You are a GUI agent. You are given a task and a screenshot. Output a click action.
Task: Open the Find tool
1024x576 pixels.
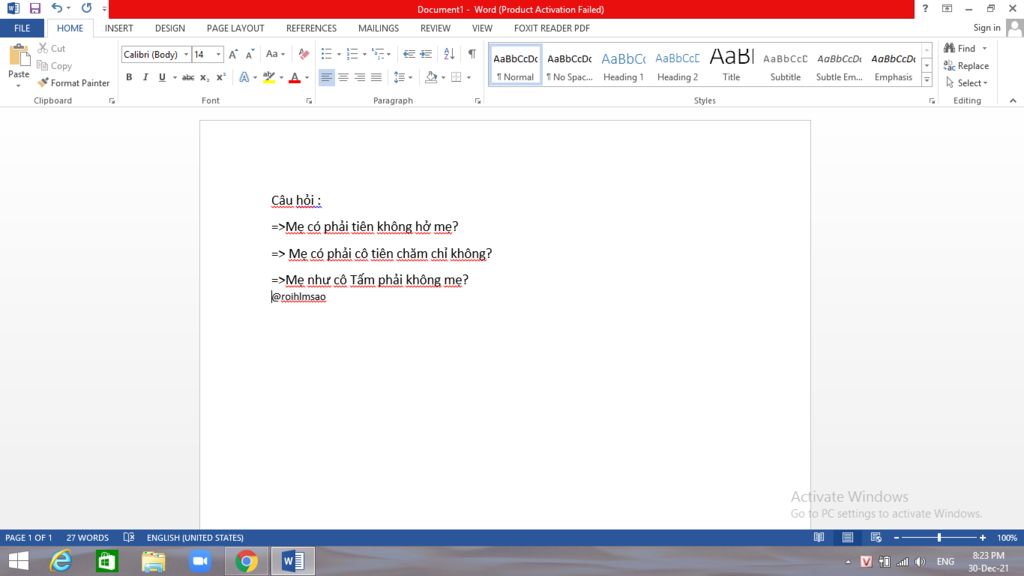(960, 48)
